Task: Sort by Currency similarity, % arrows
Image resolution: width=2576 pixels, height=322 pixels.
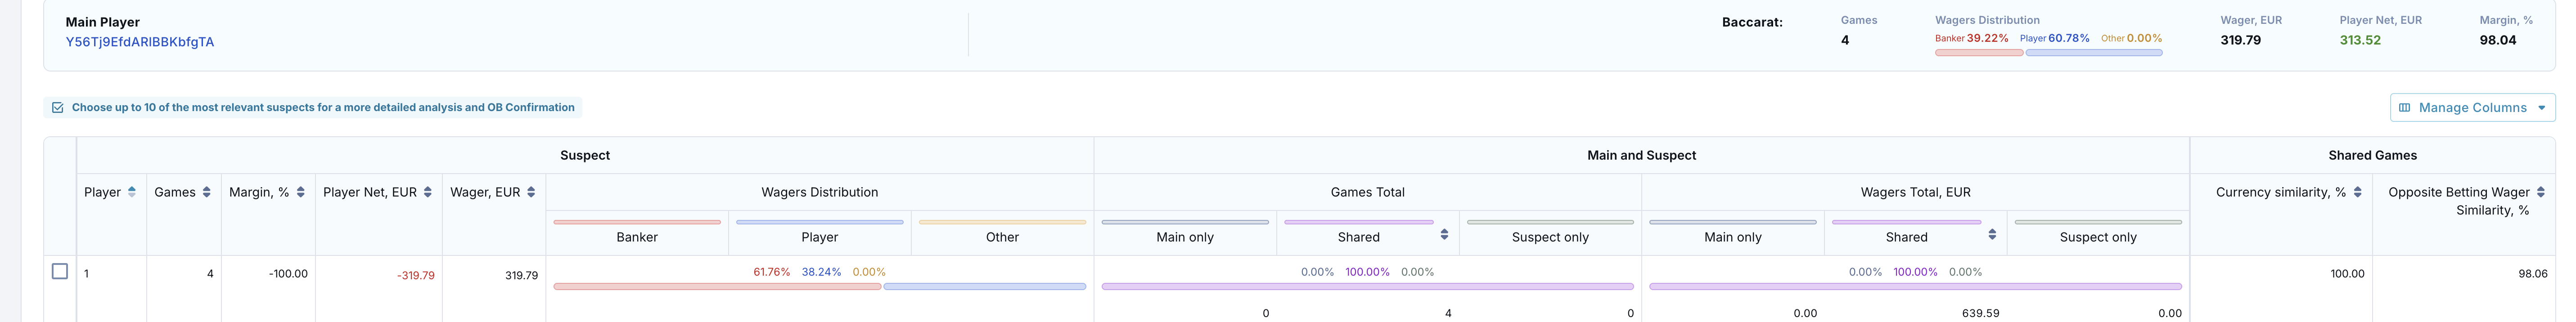Action: coord(2357,192)
